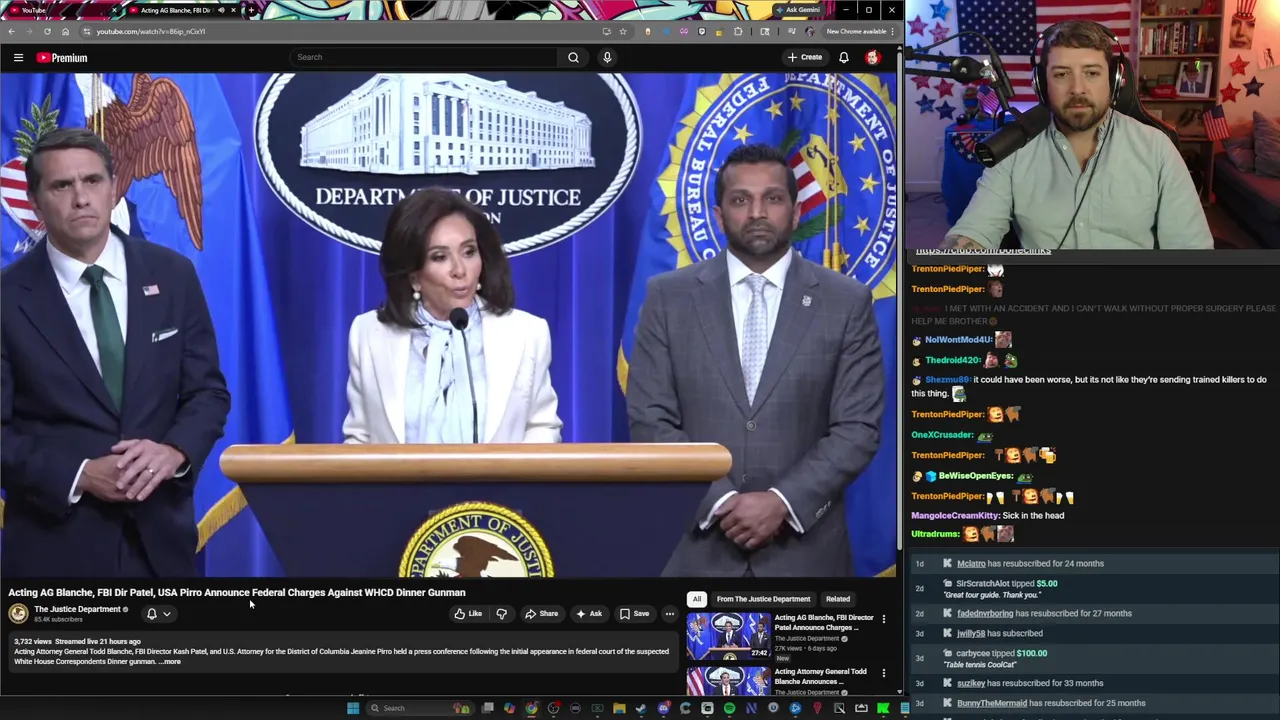Open the Windows Start menu
This screenshot has width=1280, height=720.
pos(353,708)
